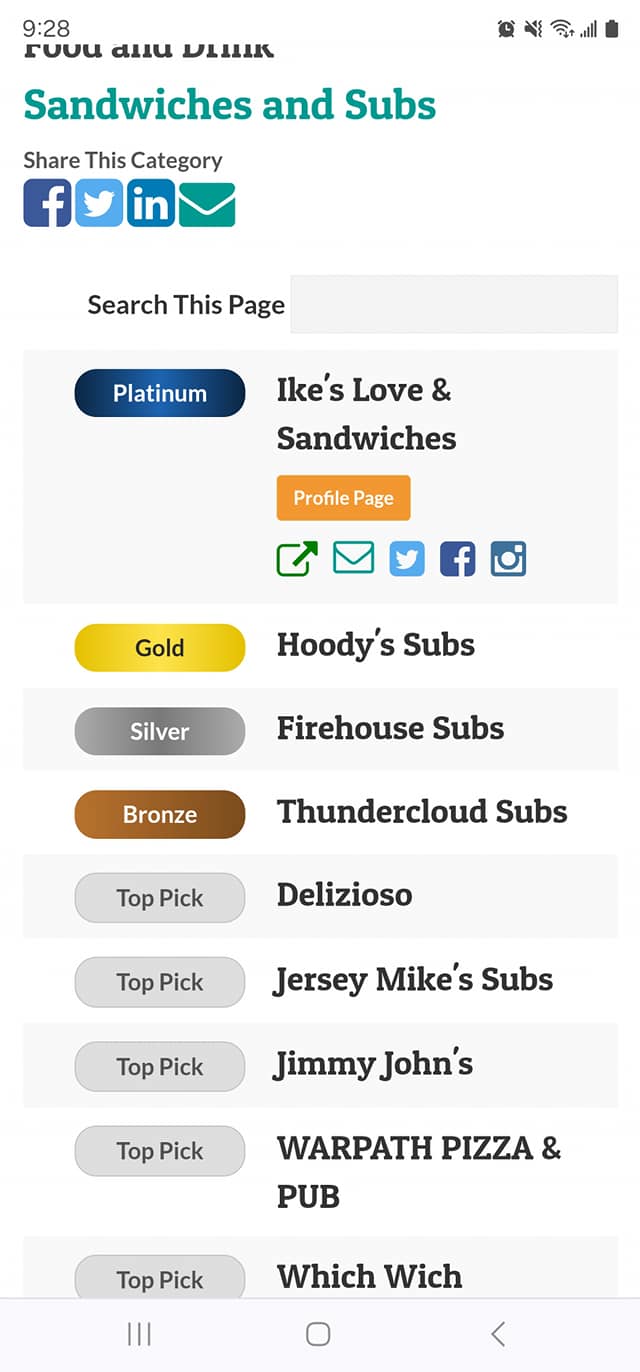Open Jersey Mike's Subs listing
640x1372 pixels.
414,979
